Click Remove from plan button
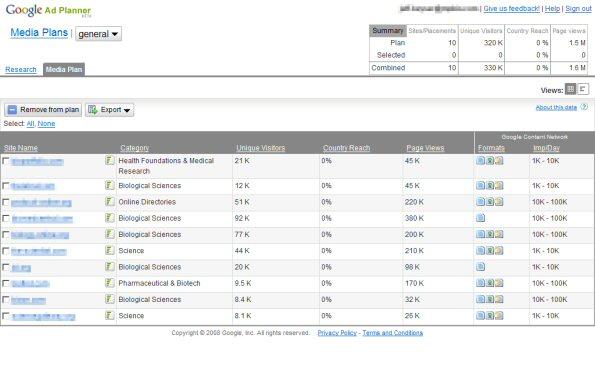Image resolution: width=595 pixels, height=367 pixels. [43, 110]
